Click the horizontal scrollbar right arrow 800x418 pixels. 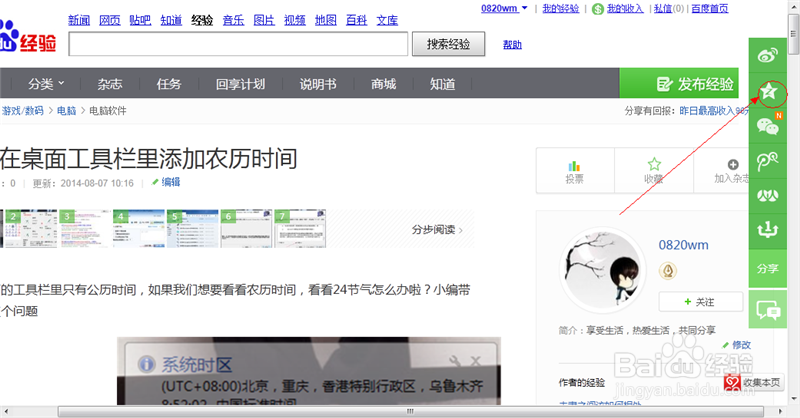tap(780, 411)
